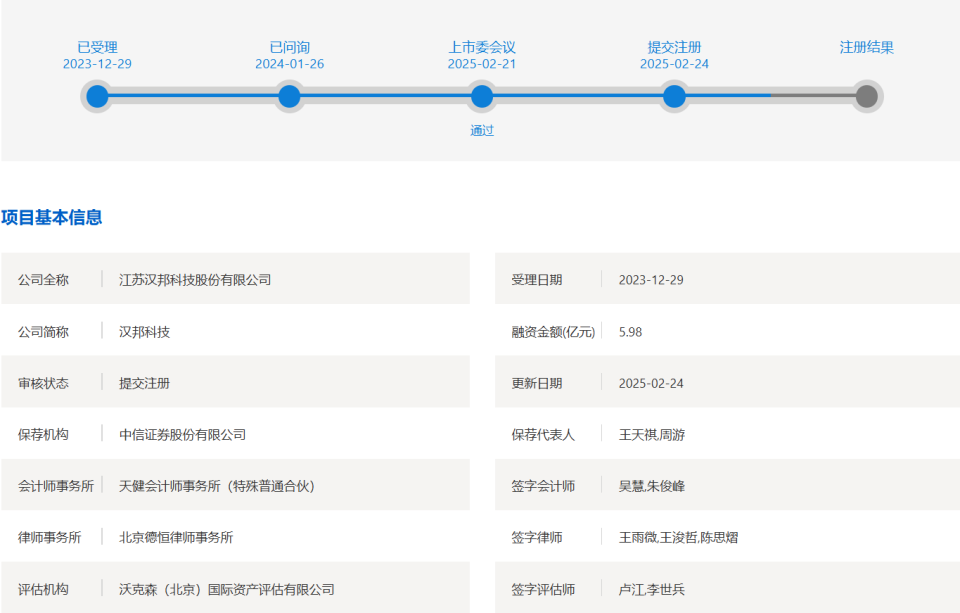Click the 提交注册 timeline circle marker

674,96
